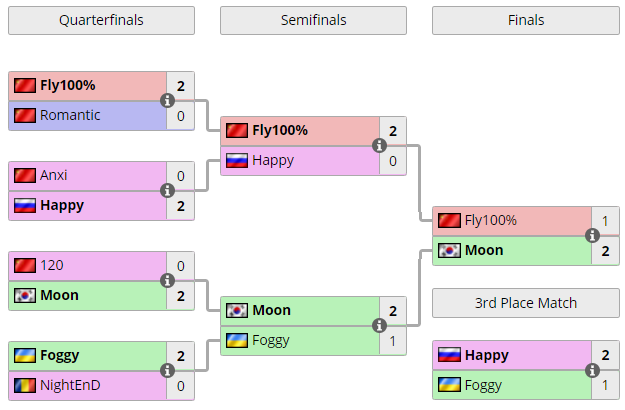Show details of Fly100% vs Happy semifinal
The height and width of the screenshot is (410, 625).
tap(379, 145)
